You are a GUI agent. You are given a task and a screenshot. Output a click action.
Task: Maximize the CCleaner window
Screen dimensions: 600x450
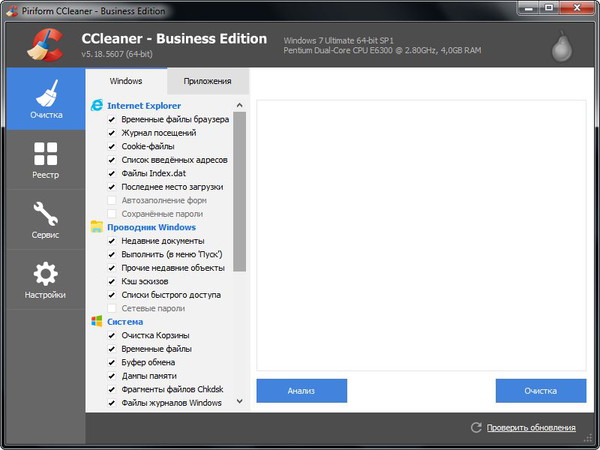(549, 8)
